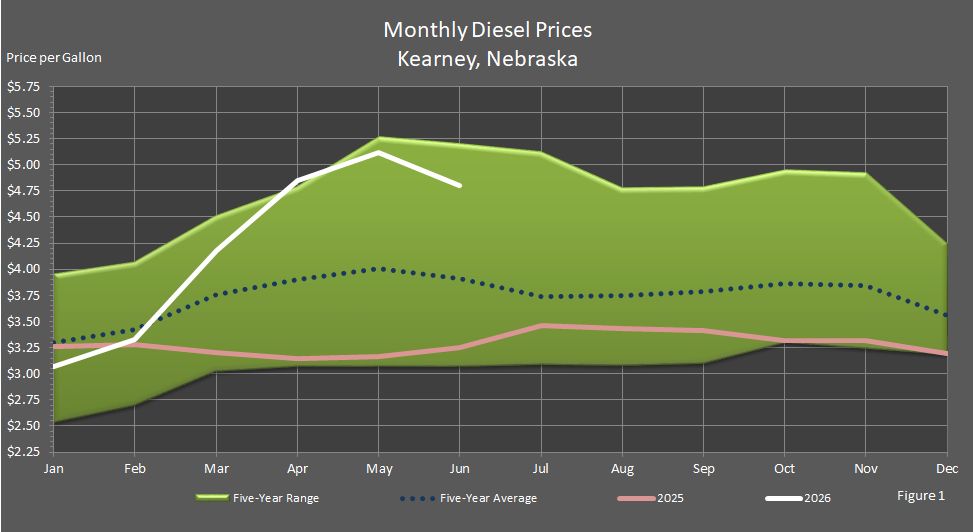Select the $5.50 y-axis label

point(24,113)
